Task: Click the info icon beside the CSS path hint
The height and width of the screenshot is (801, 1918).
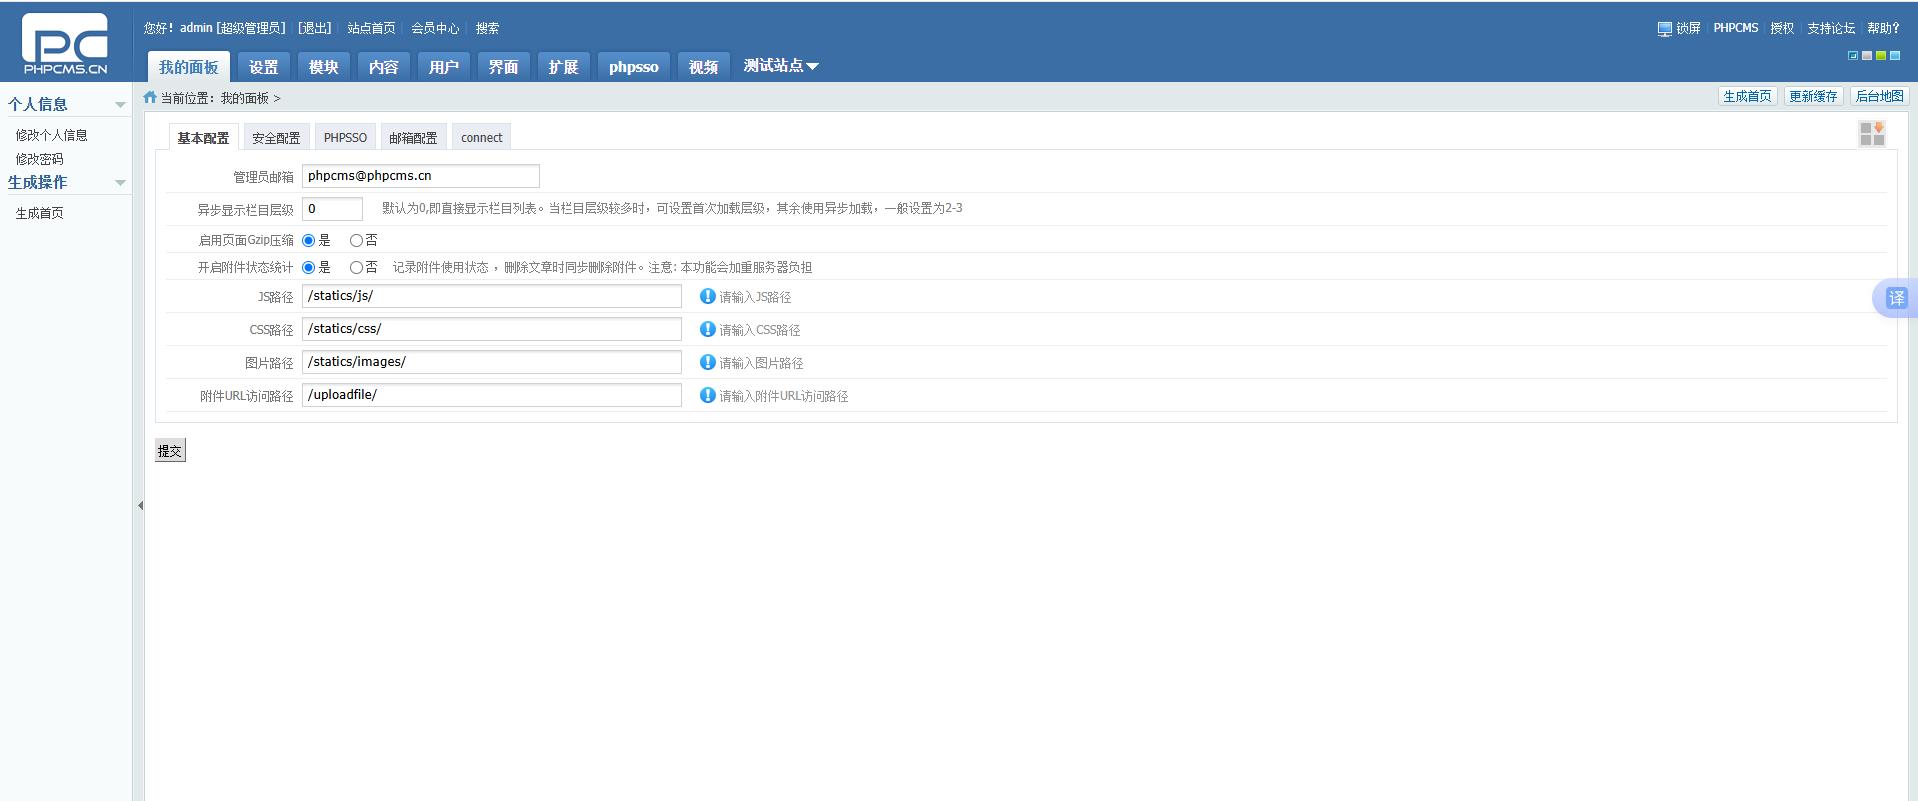Action: pyautogui.click(x=707, y=329)
